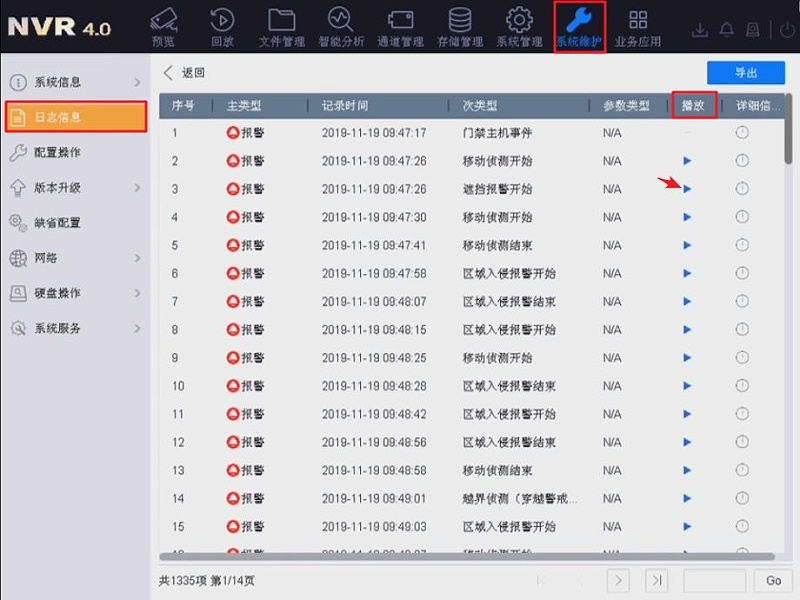Open the 回放 (Playback) module

(x=222, y=25)
